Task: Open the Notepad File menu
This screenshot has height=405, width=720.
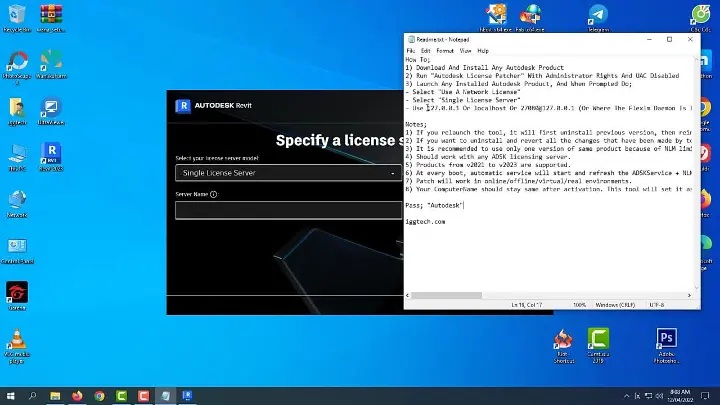Action: coord(410,50)
